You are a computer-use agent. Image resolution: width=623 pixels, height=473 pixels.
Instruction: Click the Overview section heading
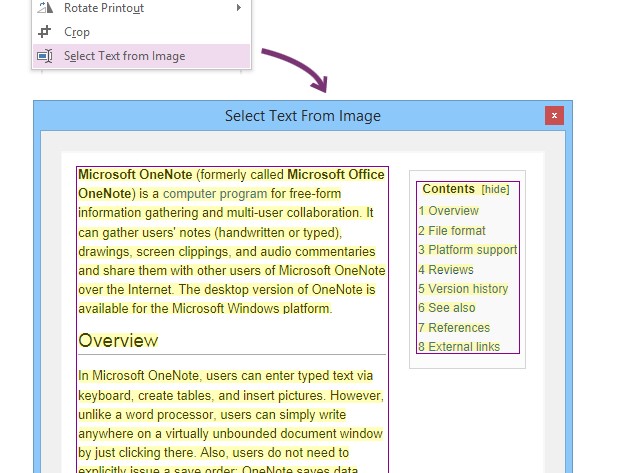pos(118,341)
